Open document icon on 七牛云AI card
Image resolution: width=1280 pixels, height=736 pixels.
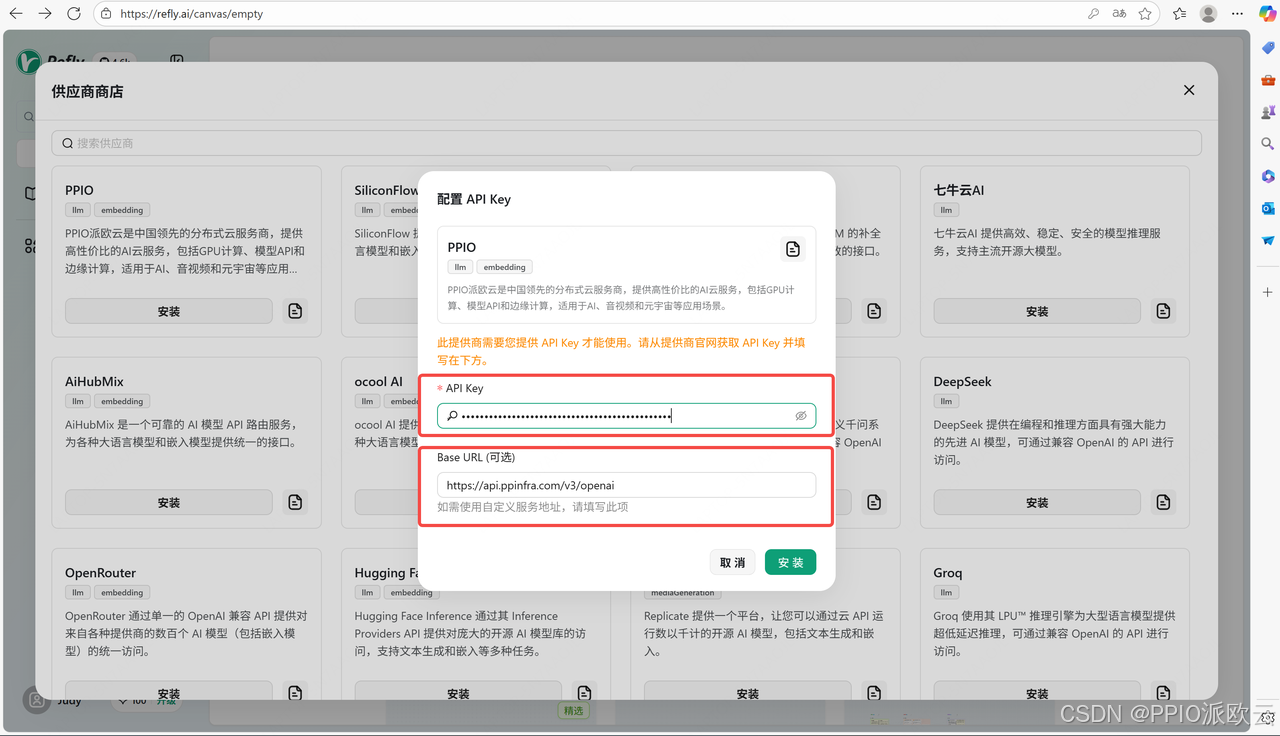coord(1163,311)
